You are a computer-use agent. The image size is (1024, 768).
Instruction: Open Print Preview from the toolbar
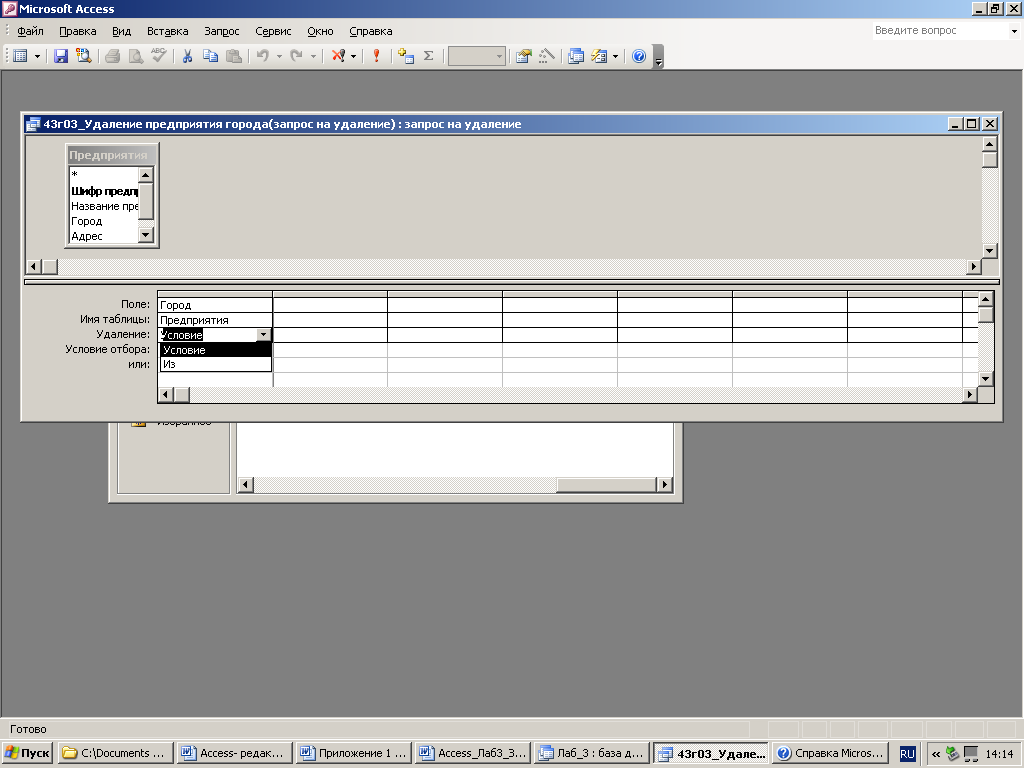(136, 56)
